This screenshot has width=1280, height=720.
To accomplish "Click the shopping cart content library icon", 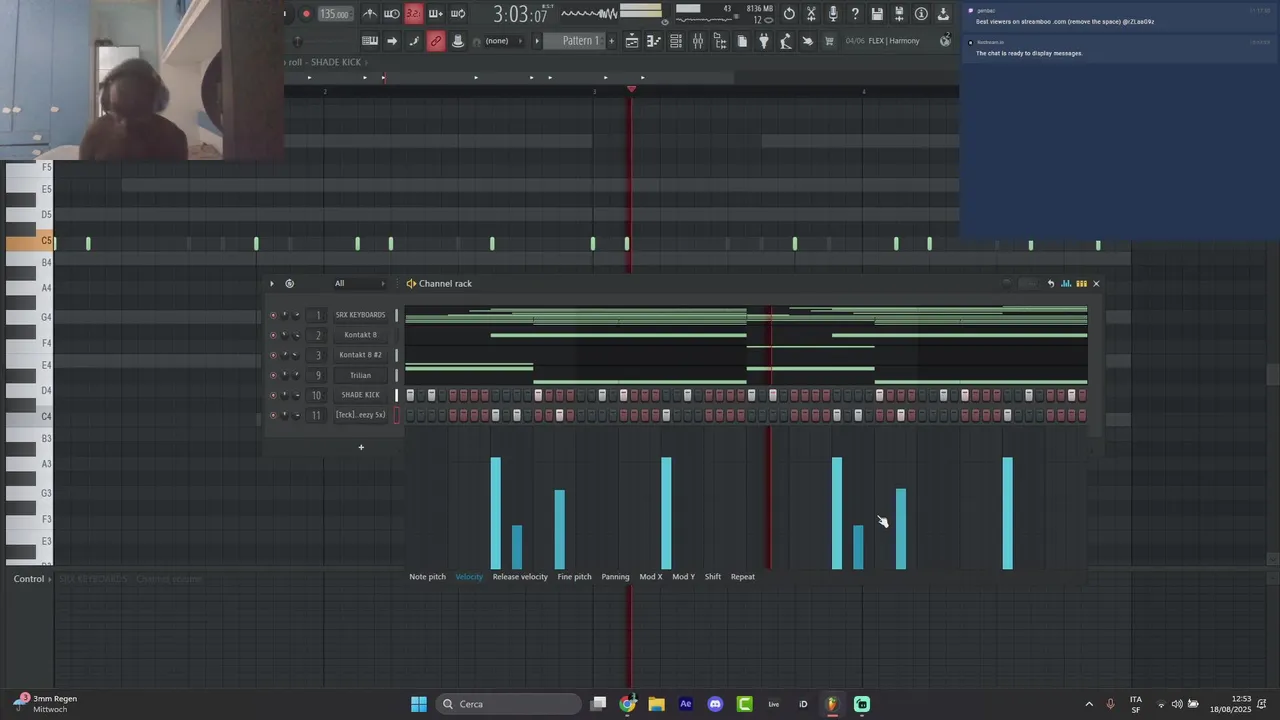I will 829,41.
